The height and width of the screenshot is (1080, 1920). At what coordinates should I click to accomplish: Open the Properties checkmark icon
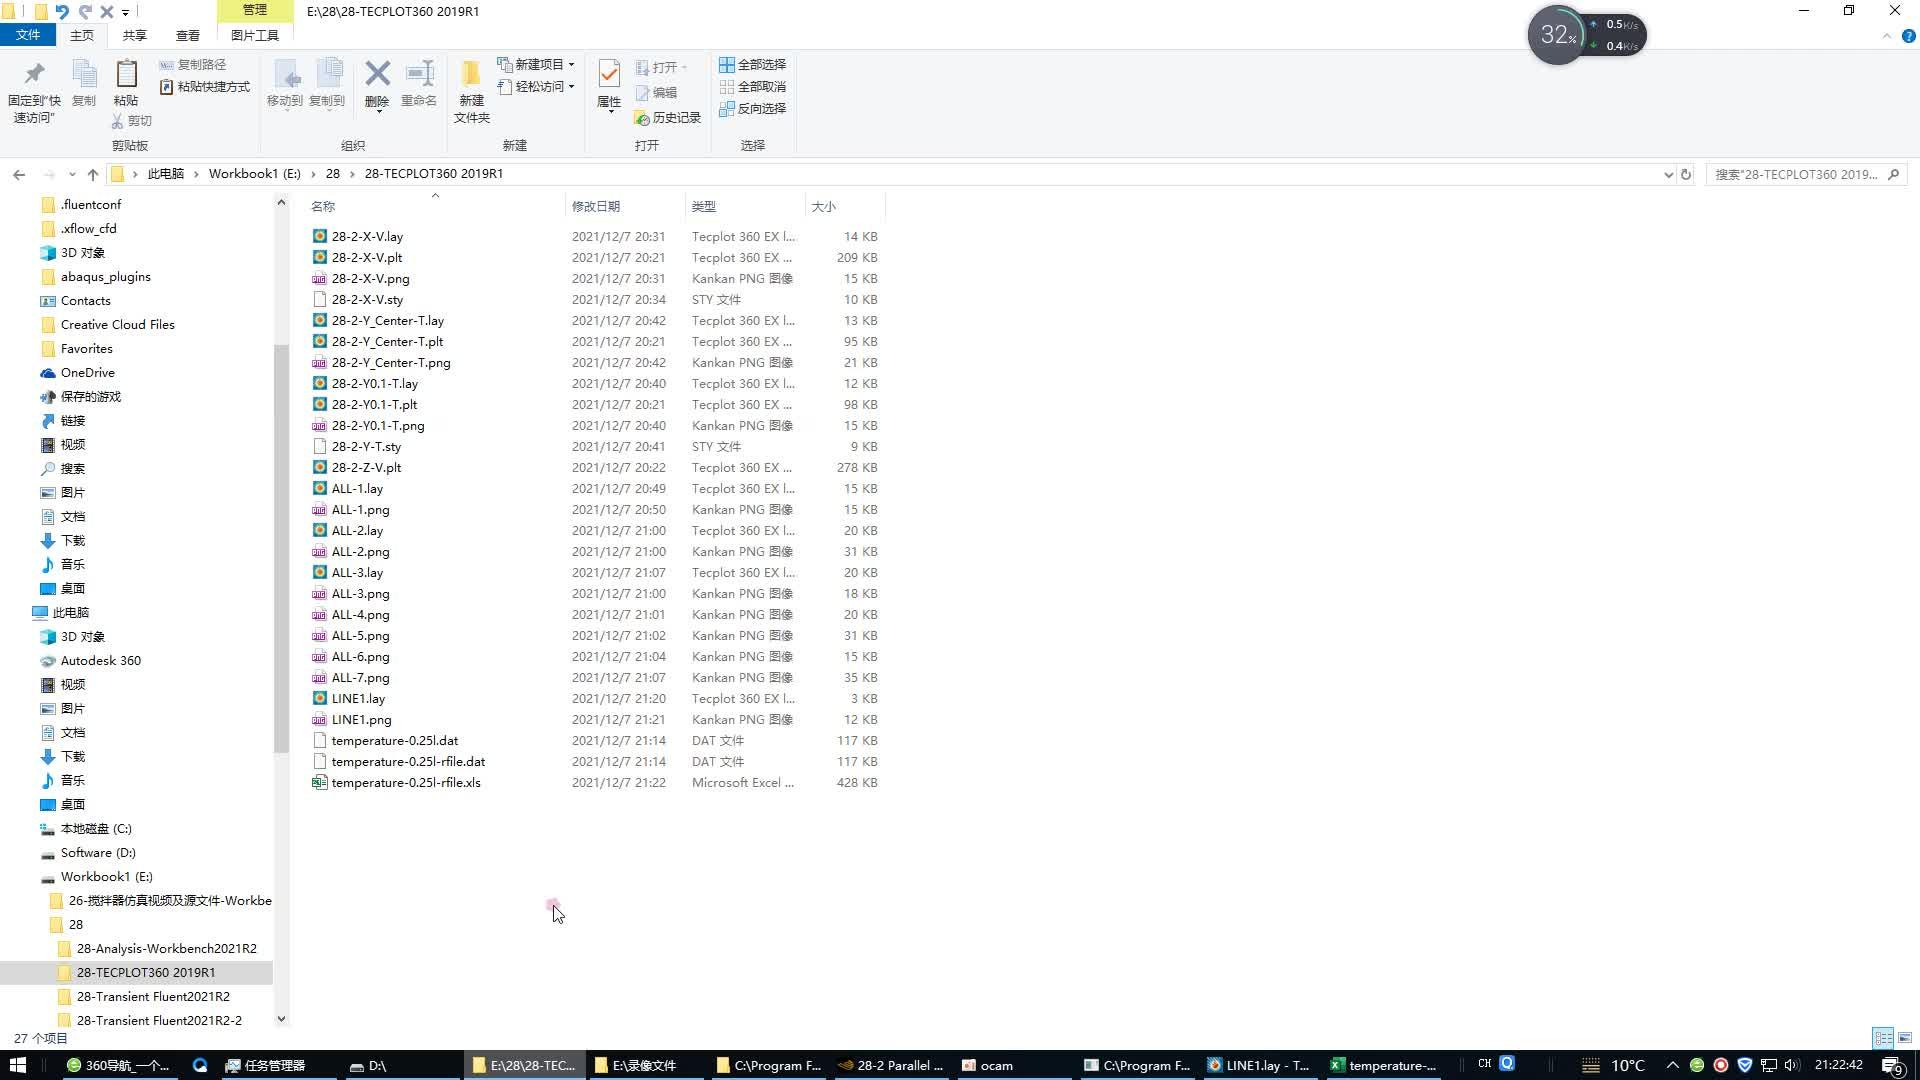(x=609, y=74)
